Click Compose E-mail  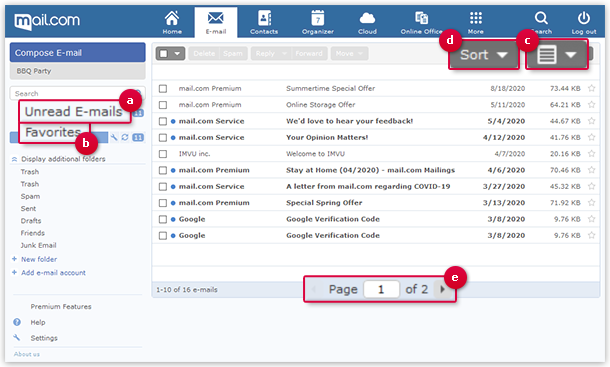77,53
